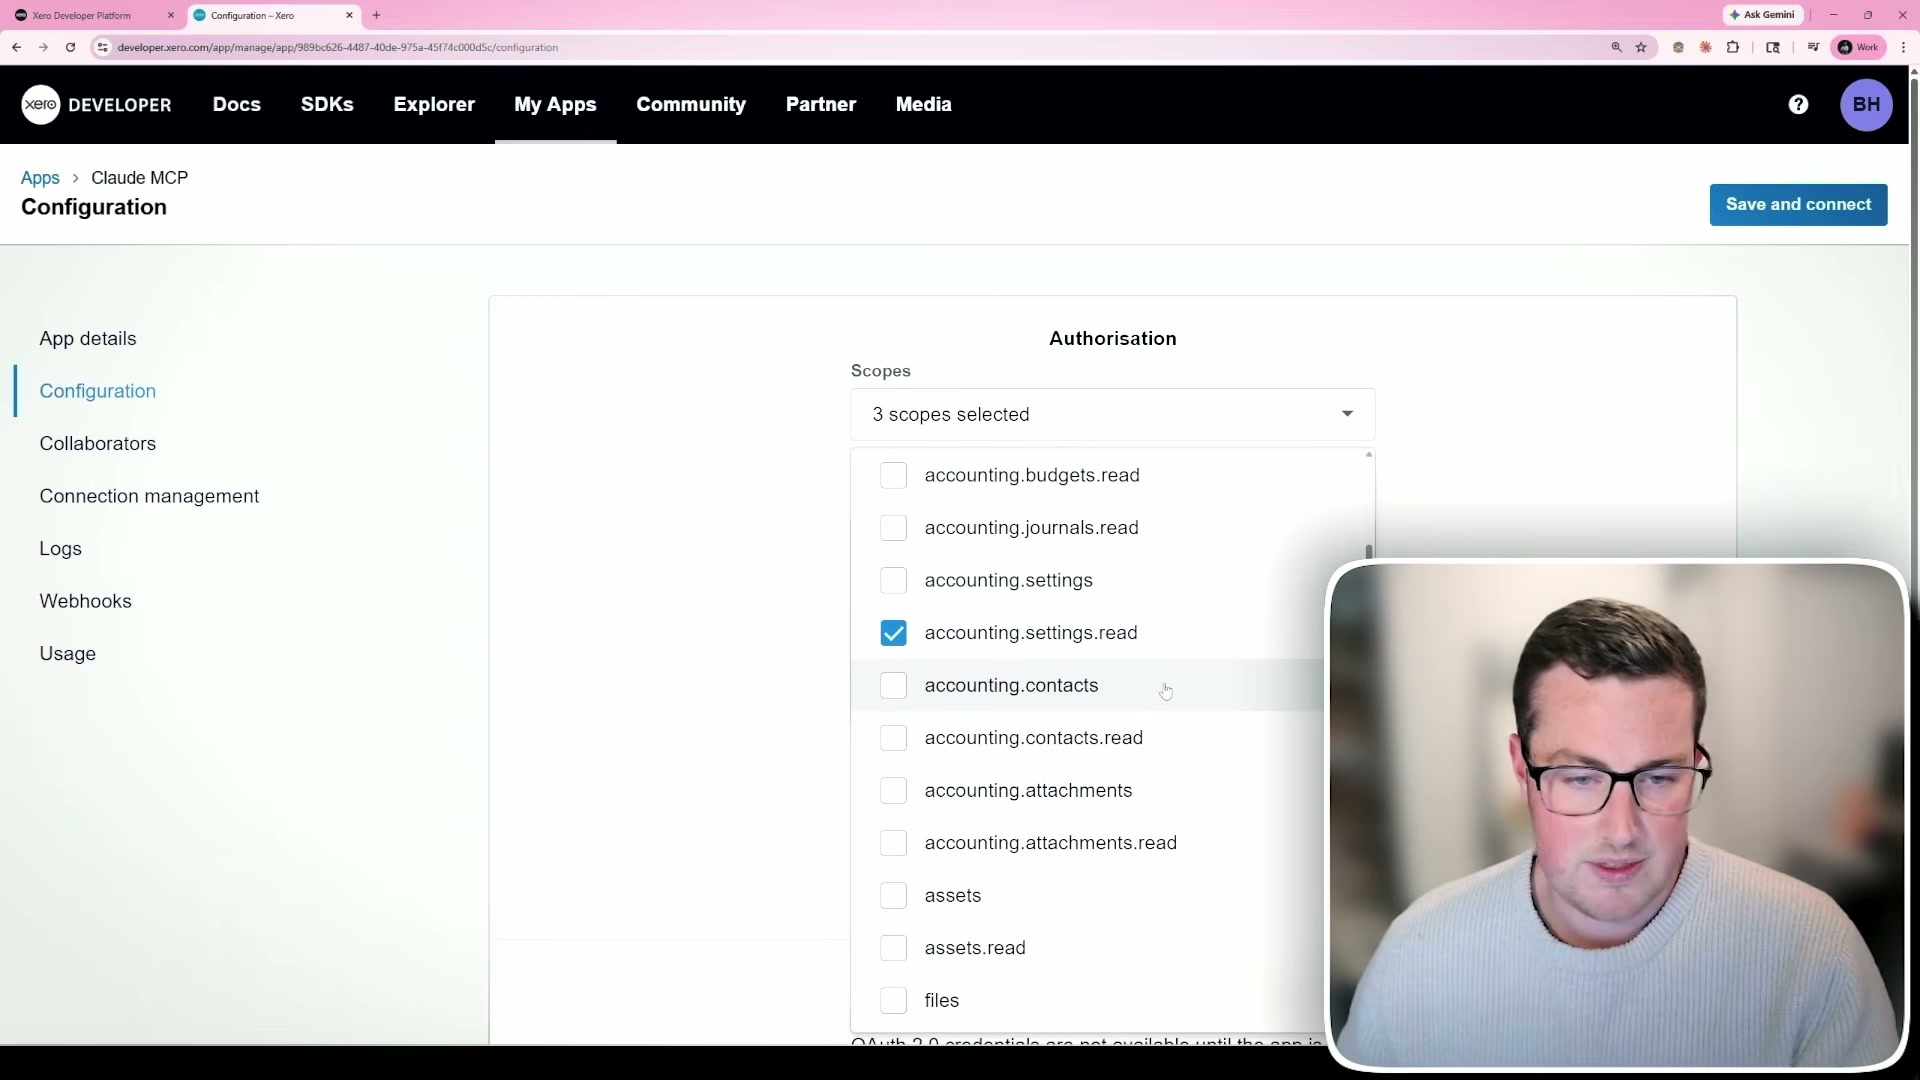
Task: Check the assets scope box
Action: (x=893, y=896)
